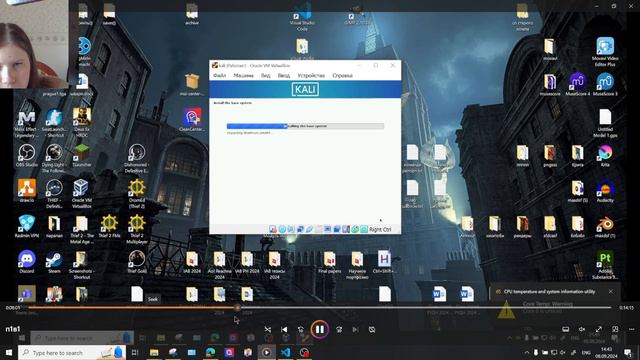The image size is (640, 360).
Task: Select the Radmin VPN desktop icon
Action: 27,226
